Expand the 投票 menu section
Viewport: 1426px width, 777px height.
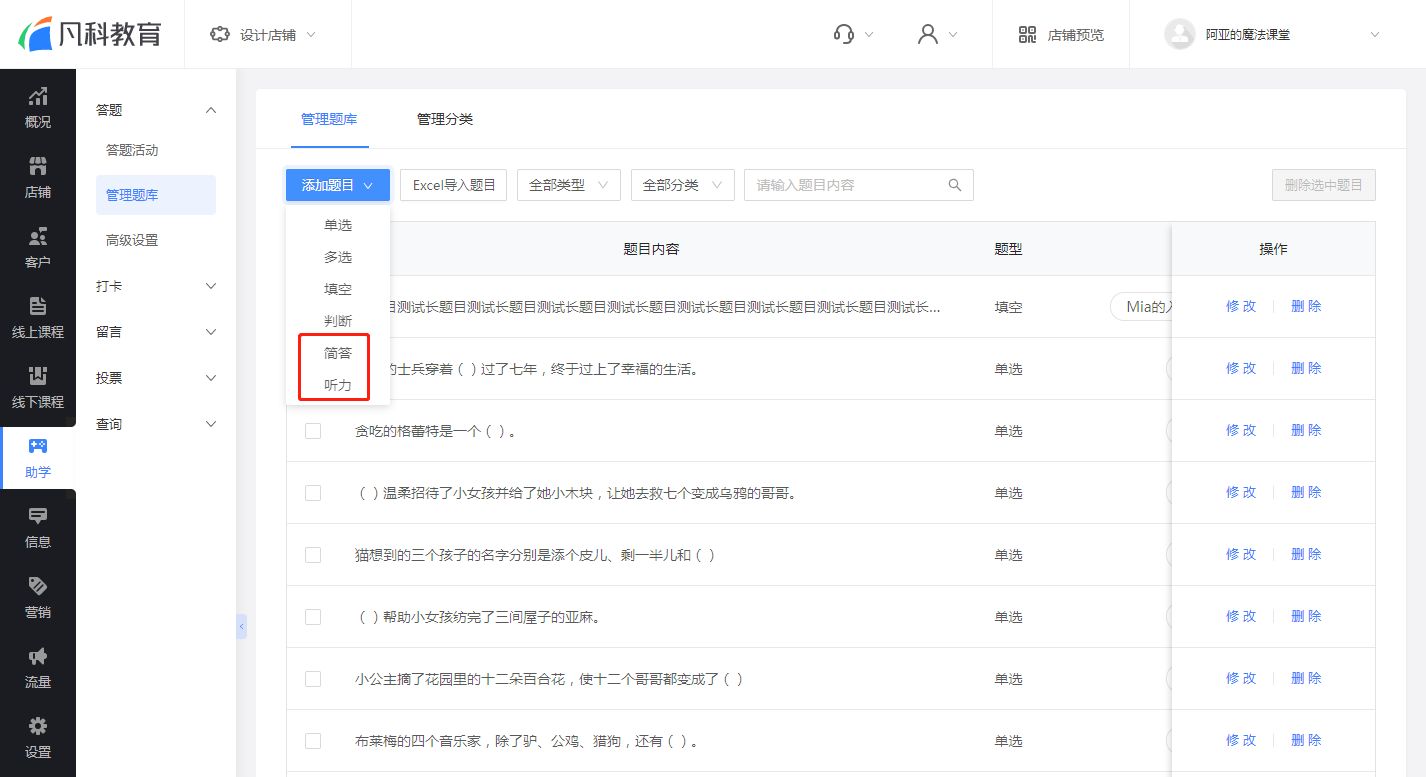click(156, 378)
